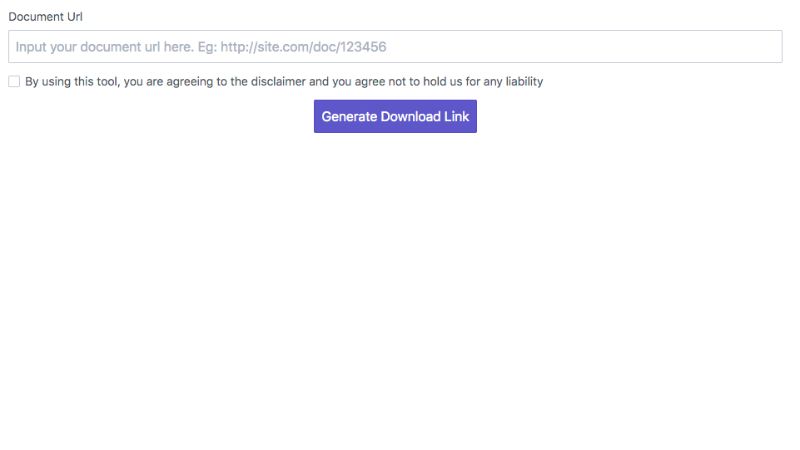Click the words 'Download Link' on the purple button
The image size is (800, 450).
click(424, 116)
